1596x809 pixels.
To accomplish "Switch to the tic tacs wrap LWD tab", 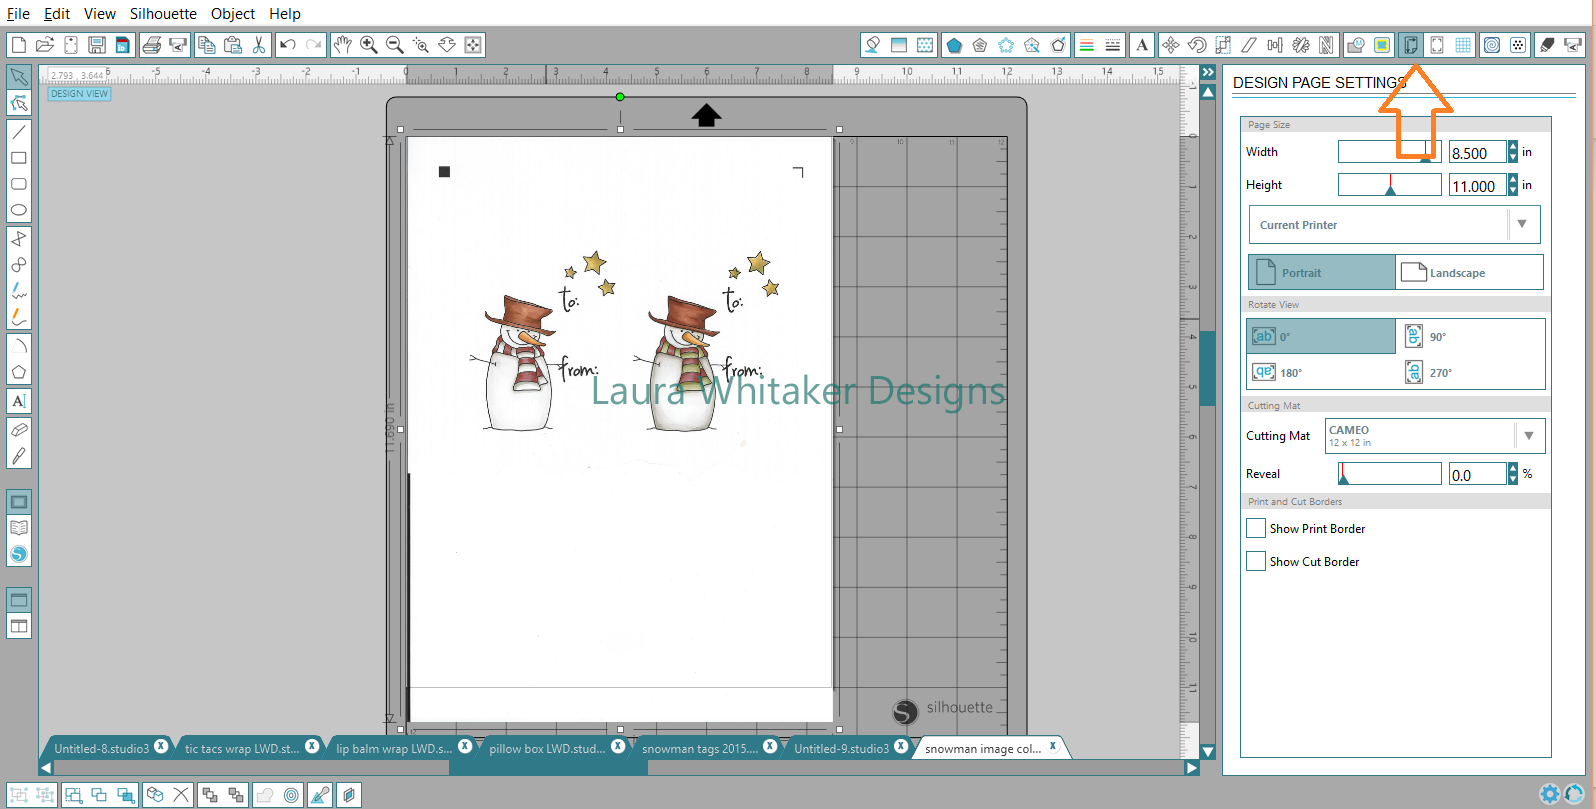I will click(242, 748).
